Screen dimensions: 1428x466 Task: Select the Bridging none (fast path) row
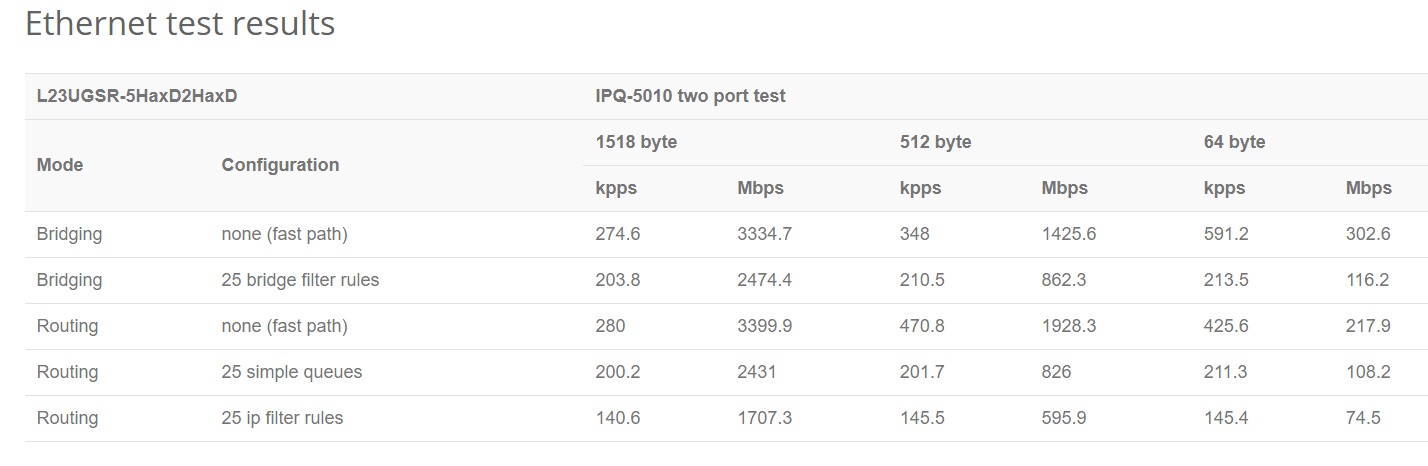click(x=726, y=234)
